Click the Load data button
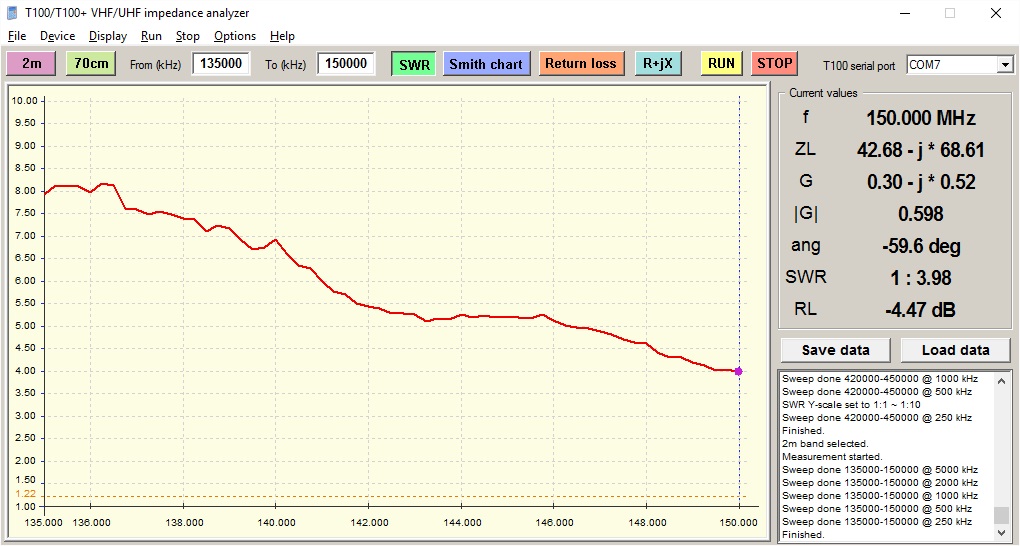This screenshot has height=546, width=1020. click(955, 350)
